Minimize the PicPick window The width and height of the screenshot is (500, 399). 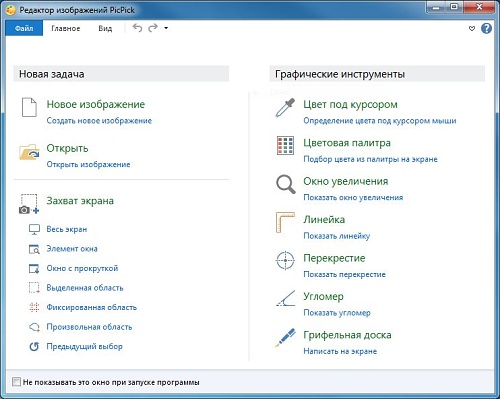(x=436, y=7)
